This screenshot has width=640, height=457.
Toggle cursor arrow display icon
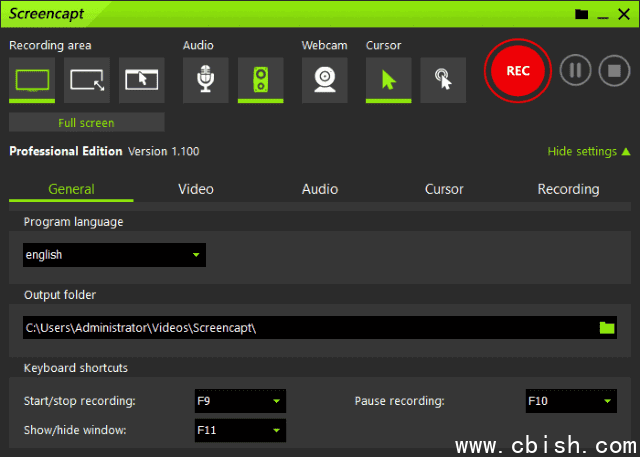[388, 80]
